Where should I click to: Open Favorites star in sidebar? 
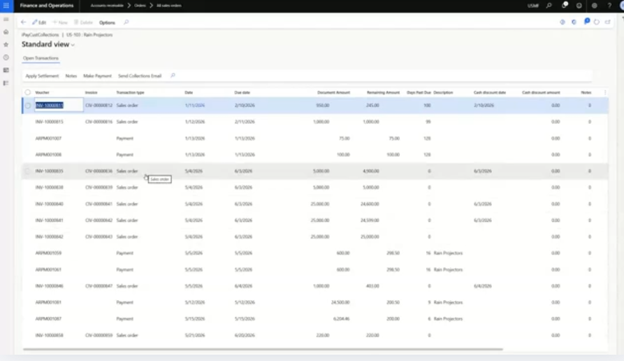(6, 45)
